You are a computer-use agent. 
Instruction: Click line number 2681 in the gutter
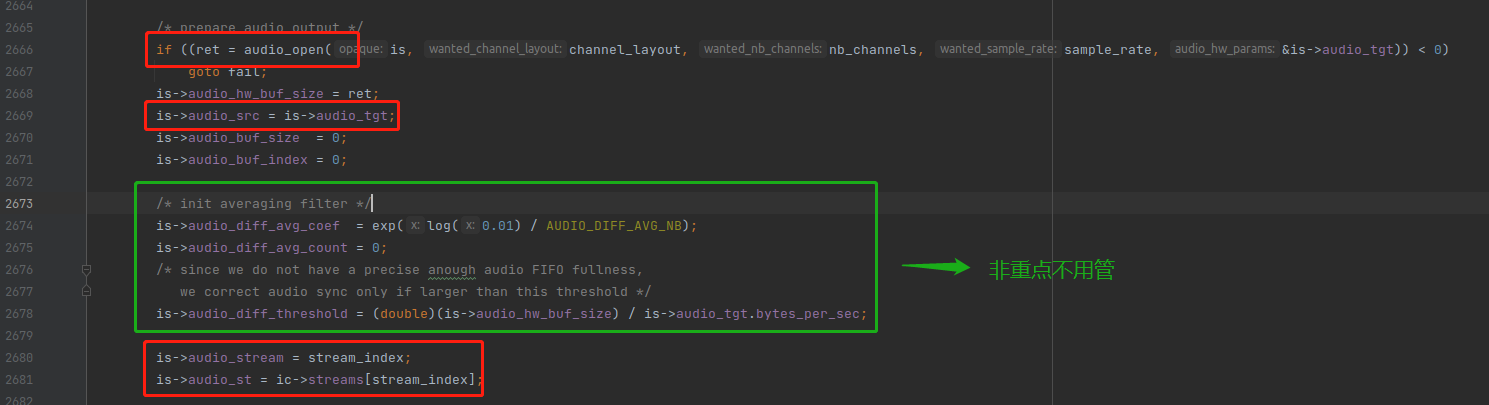18,380
